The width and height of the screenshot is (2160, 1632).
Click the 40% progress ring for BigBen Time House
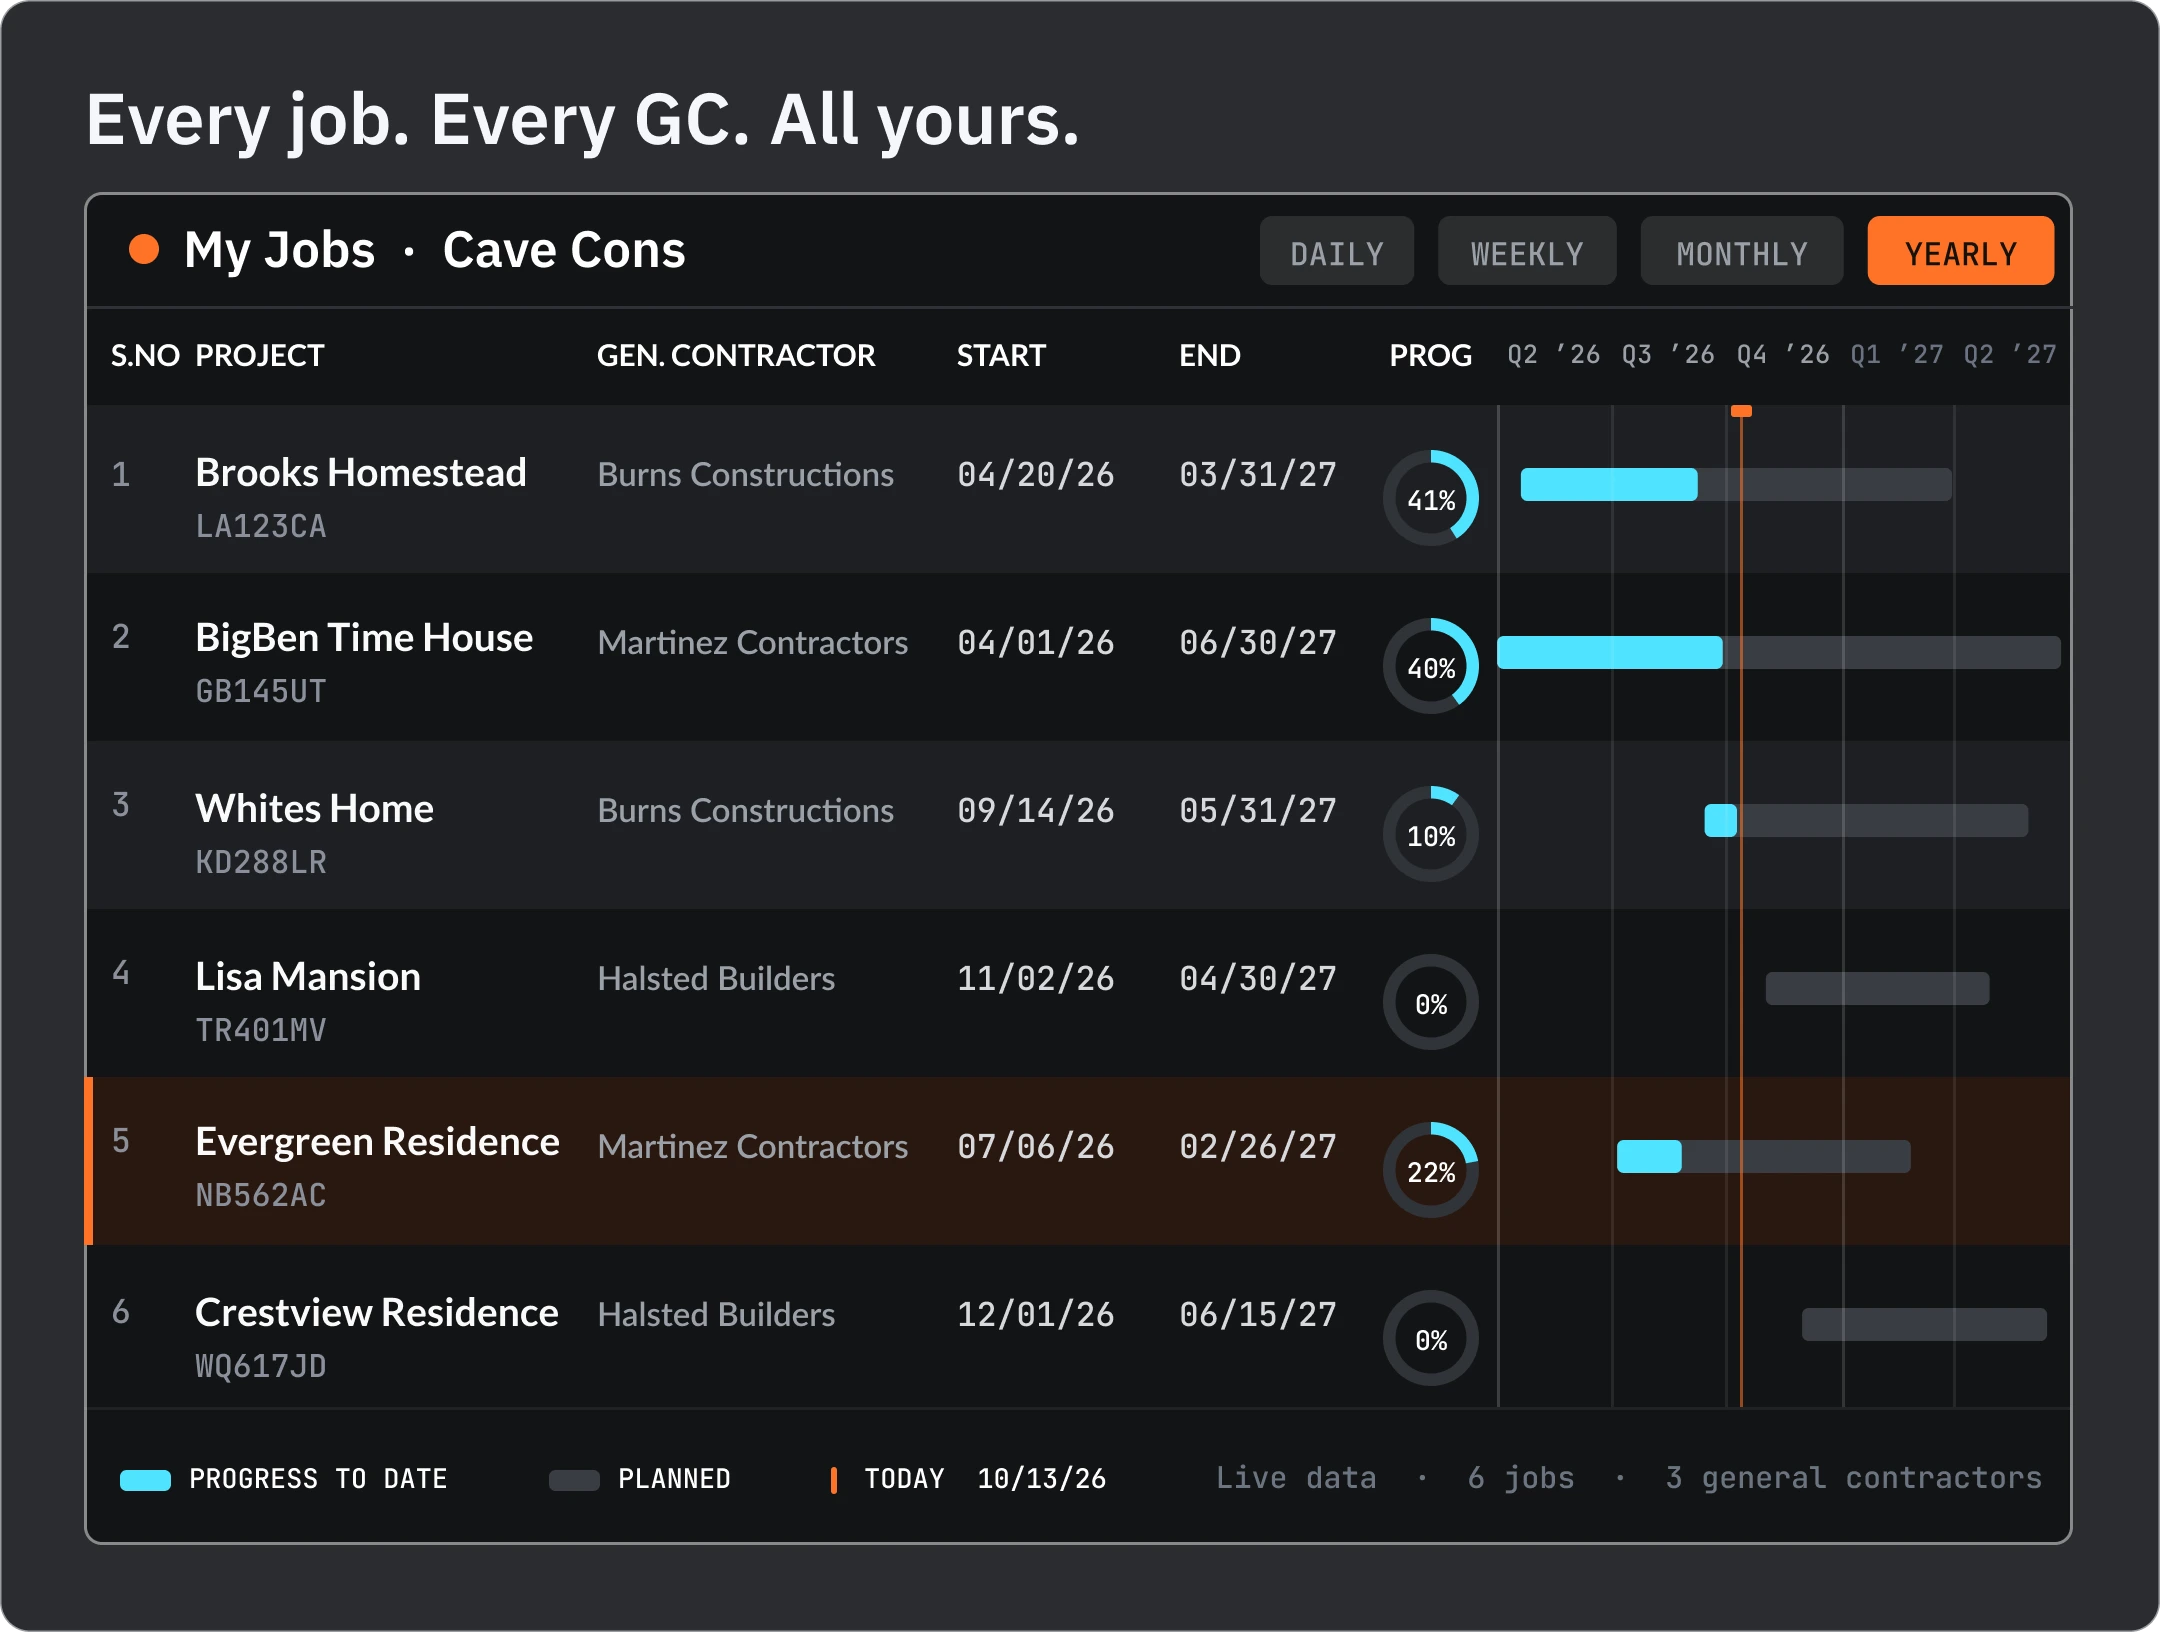coord(1431,666)
